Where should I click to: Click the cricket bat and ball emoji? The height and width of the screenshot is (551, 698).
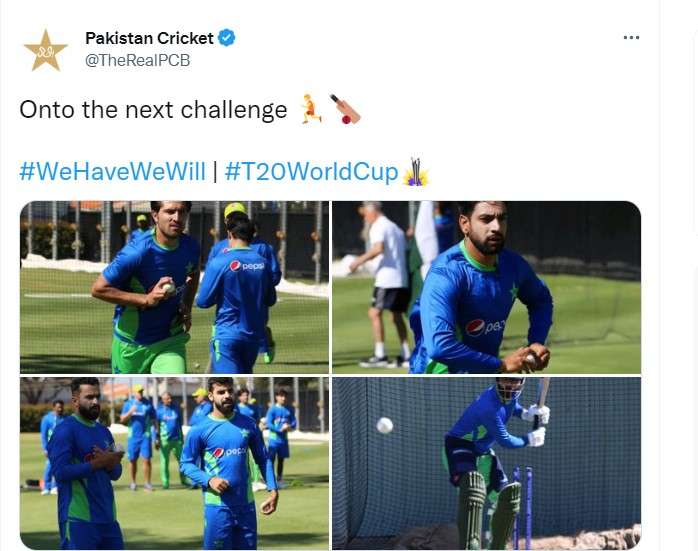click(x=345, y=109)
